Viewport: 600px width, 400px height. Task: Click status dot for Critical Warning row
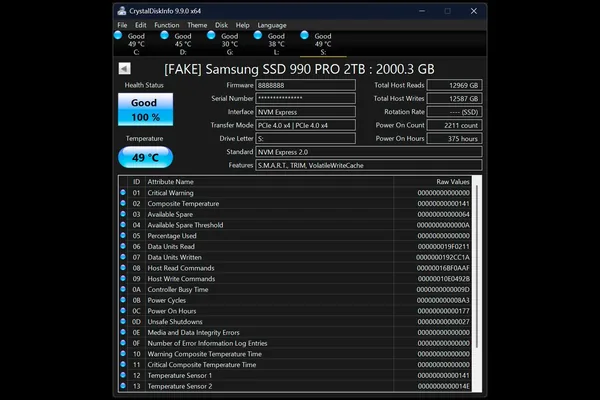pyautogui.click(x=123, y=193)
